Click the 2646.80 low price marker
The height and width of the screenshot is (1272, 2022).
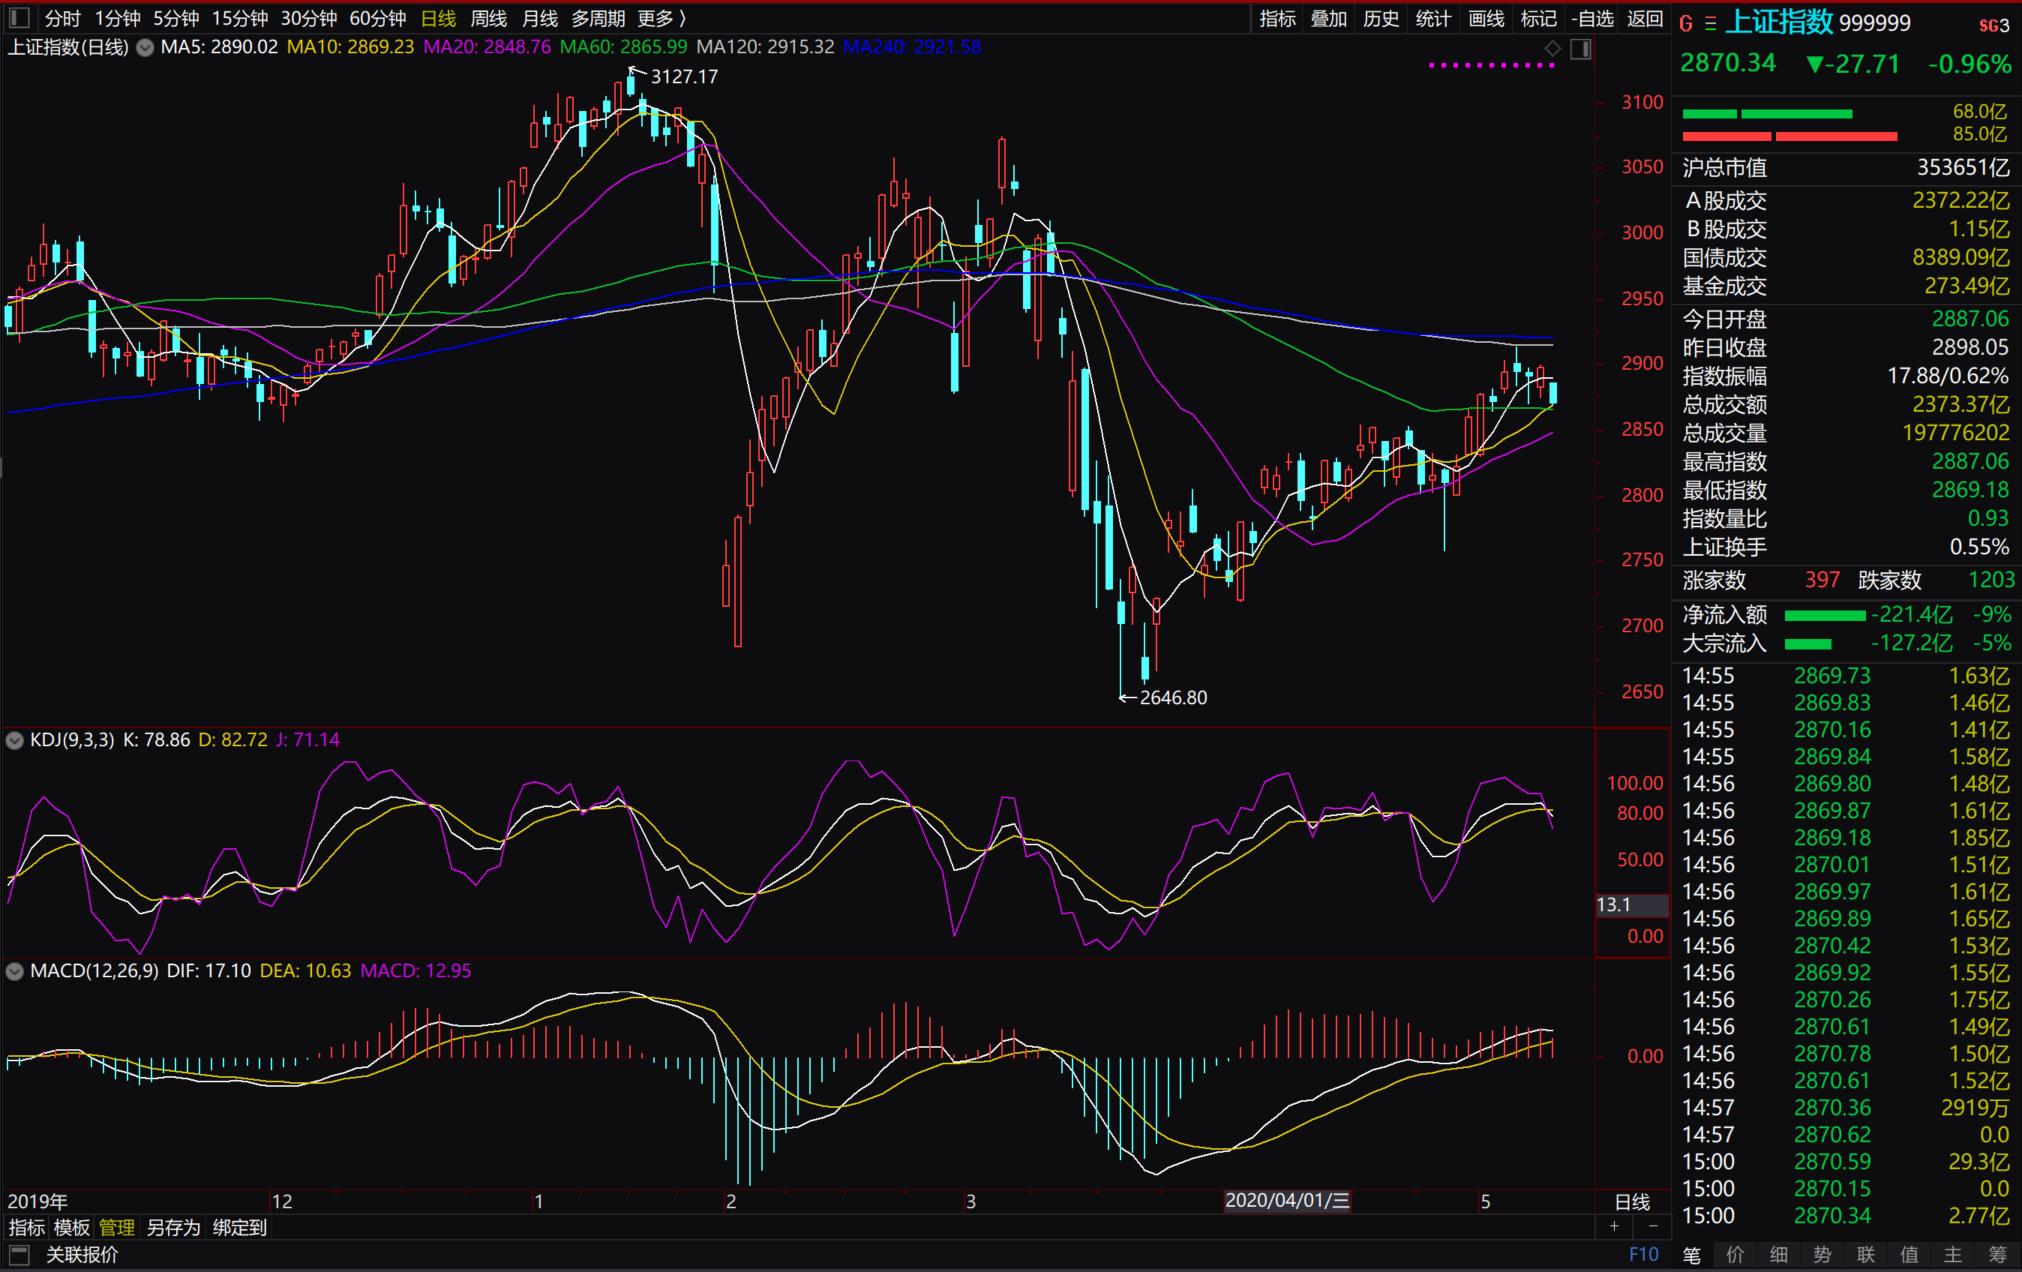point(1173,698)
